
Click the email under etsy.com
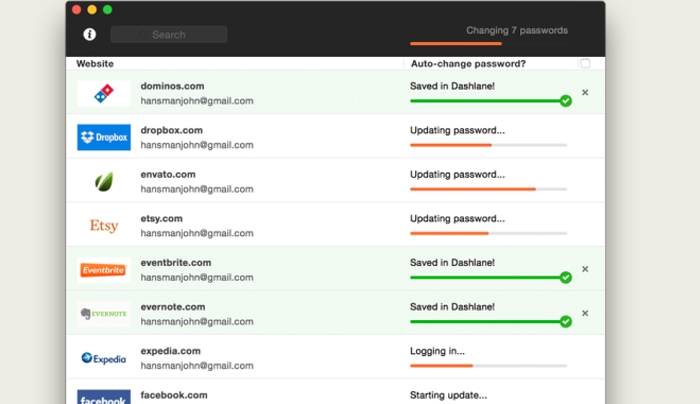197,233
